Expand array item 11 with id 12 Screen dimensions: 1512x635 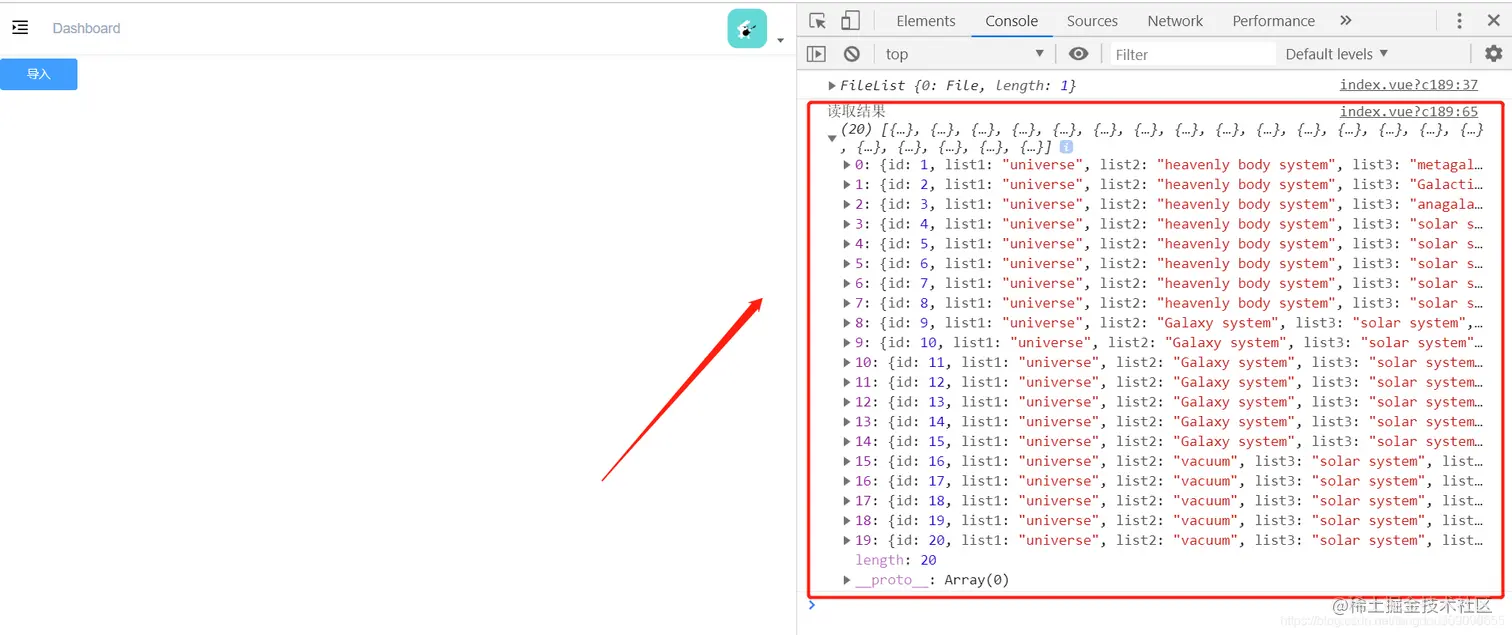coord(848,383)
